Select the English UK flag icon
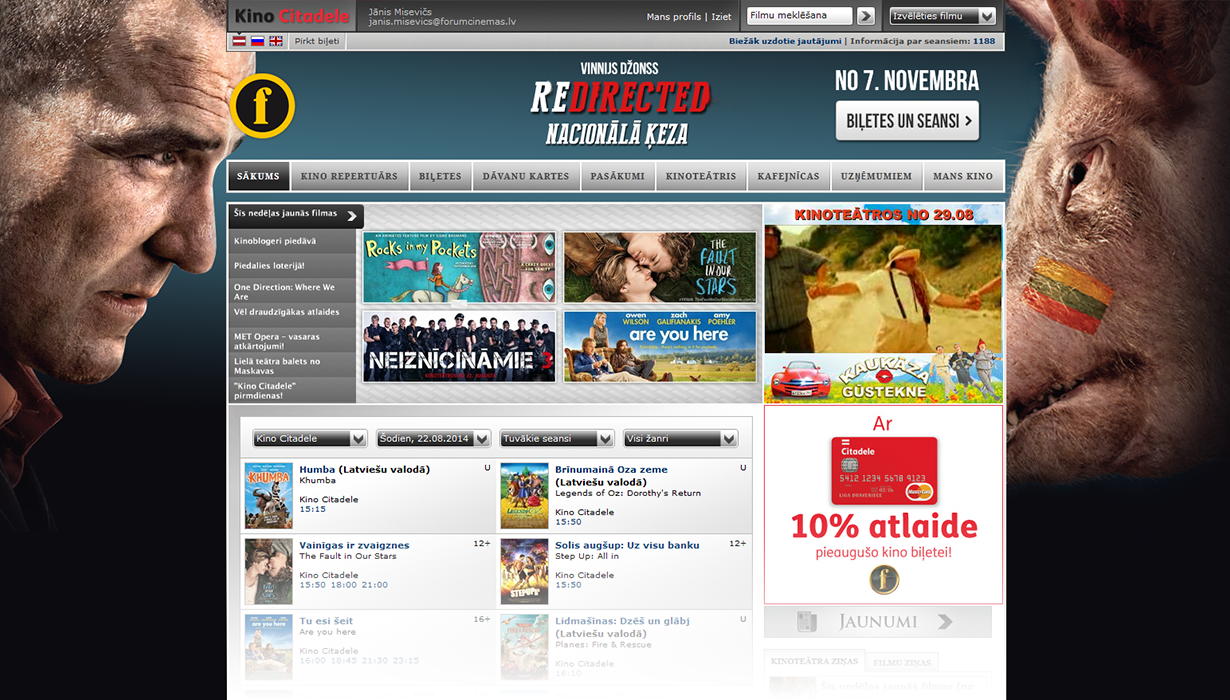1230x700 pixels. (276, 41)
